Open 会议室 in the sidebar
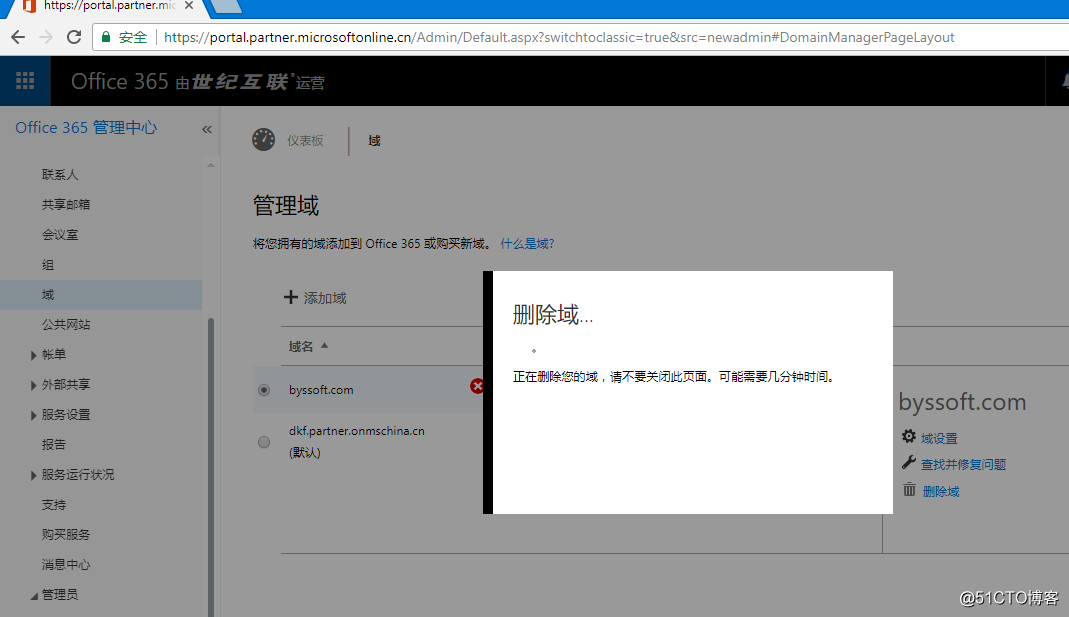The height and width of the screenshot is (617, 1069). point(60,235)
